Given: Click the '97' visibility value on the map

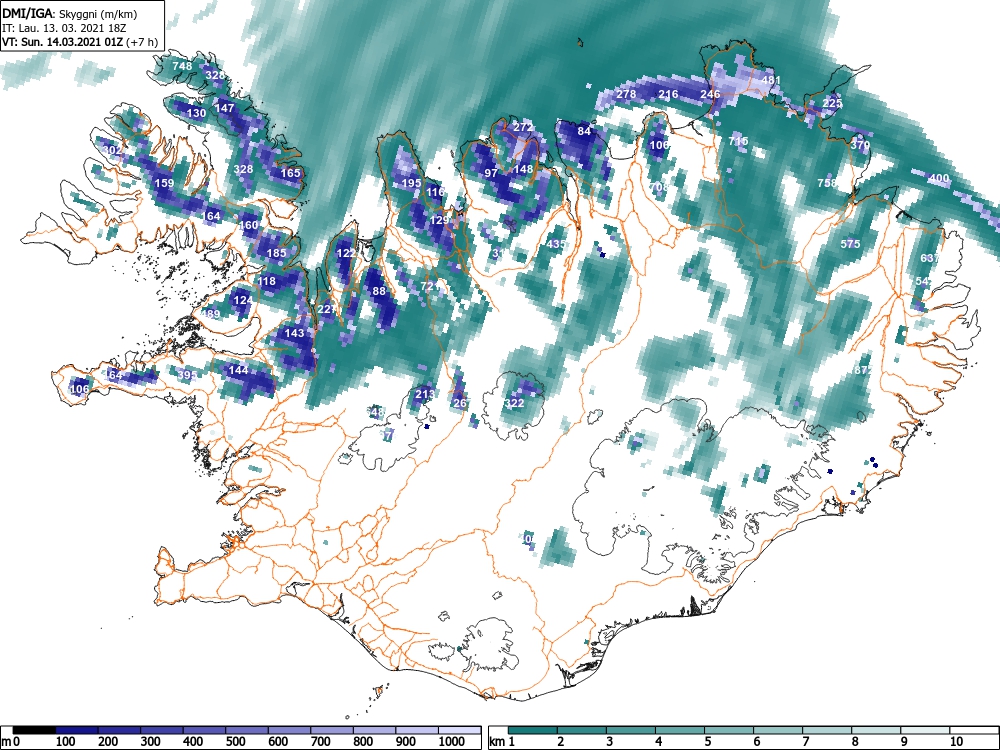Looking at the screenshot, I should [x=491, y=173].
